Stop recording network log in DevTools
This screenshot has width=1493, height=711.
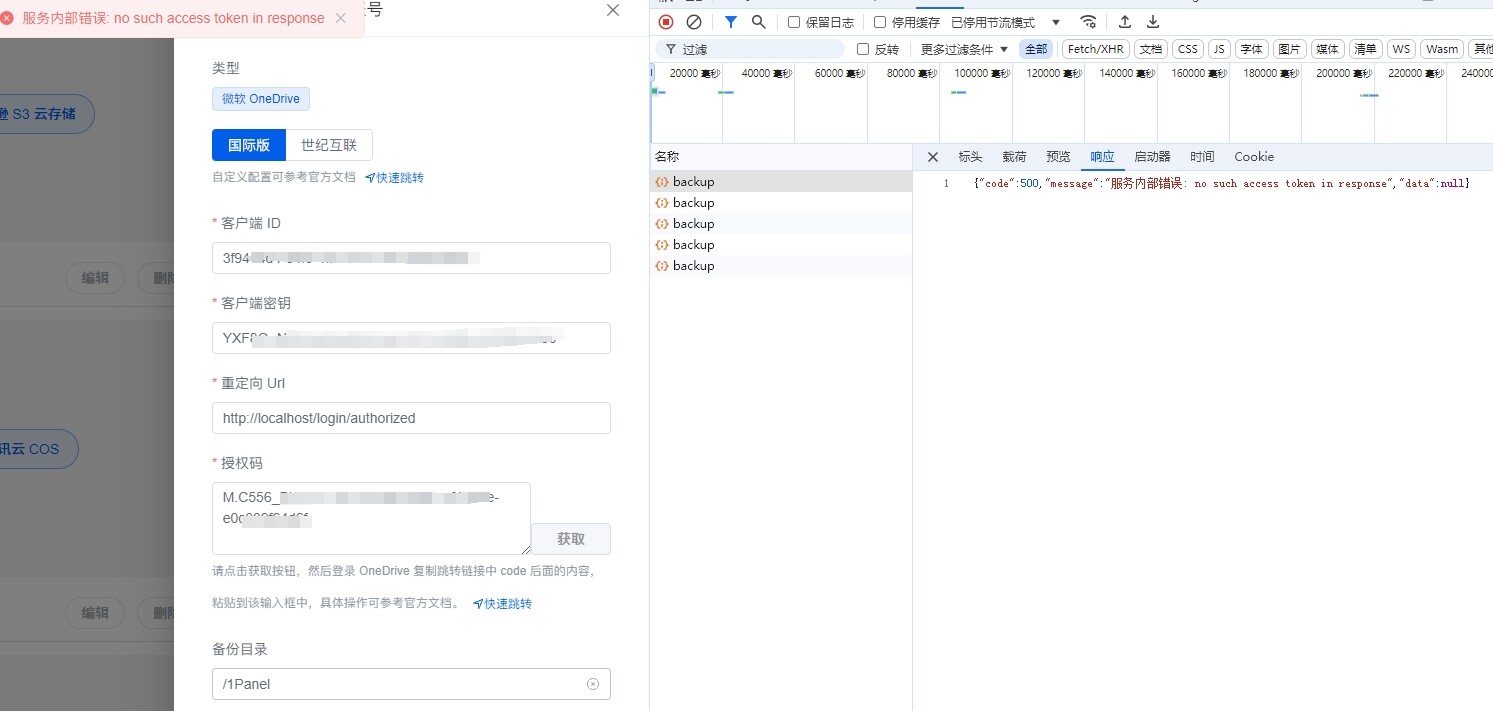click(666, 22)
